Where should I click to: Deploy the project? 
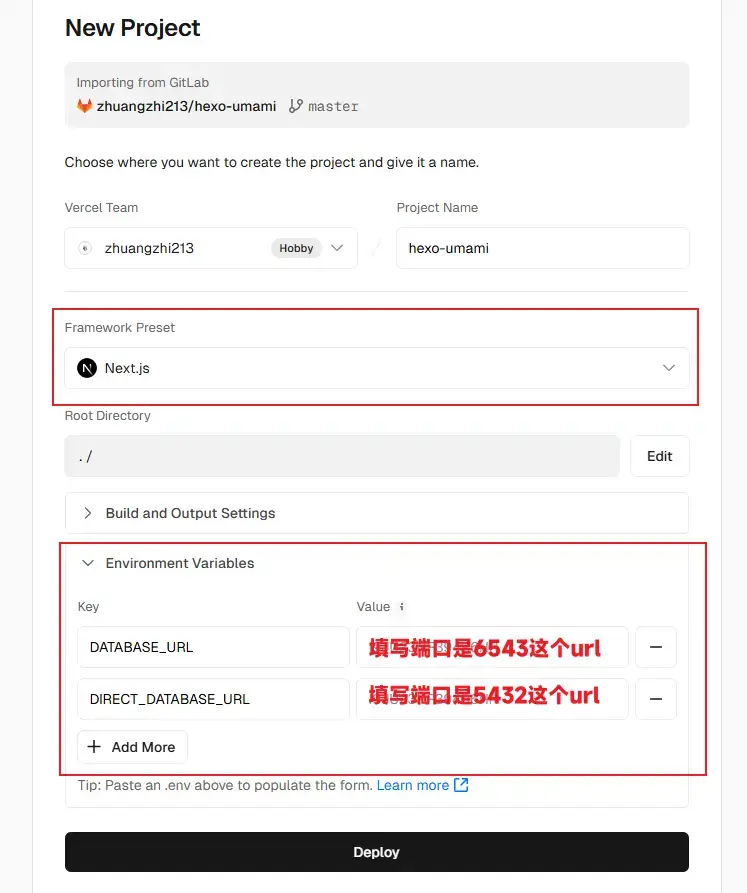coord(377,852)
